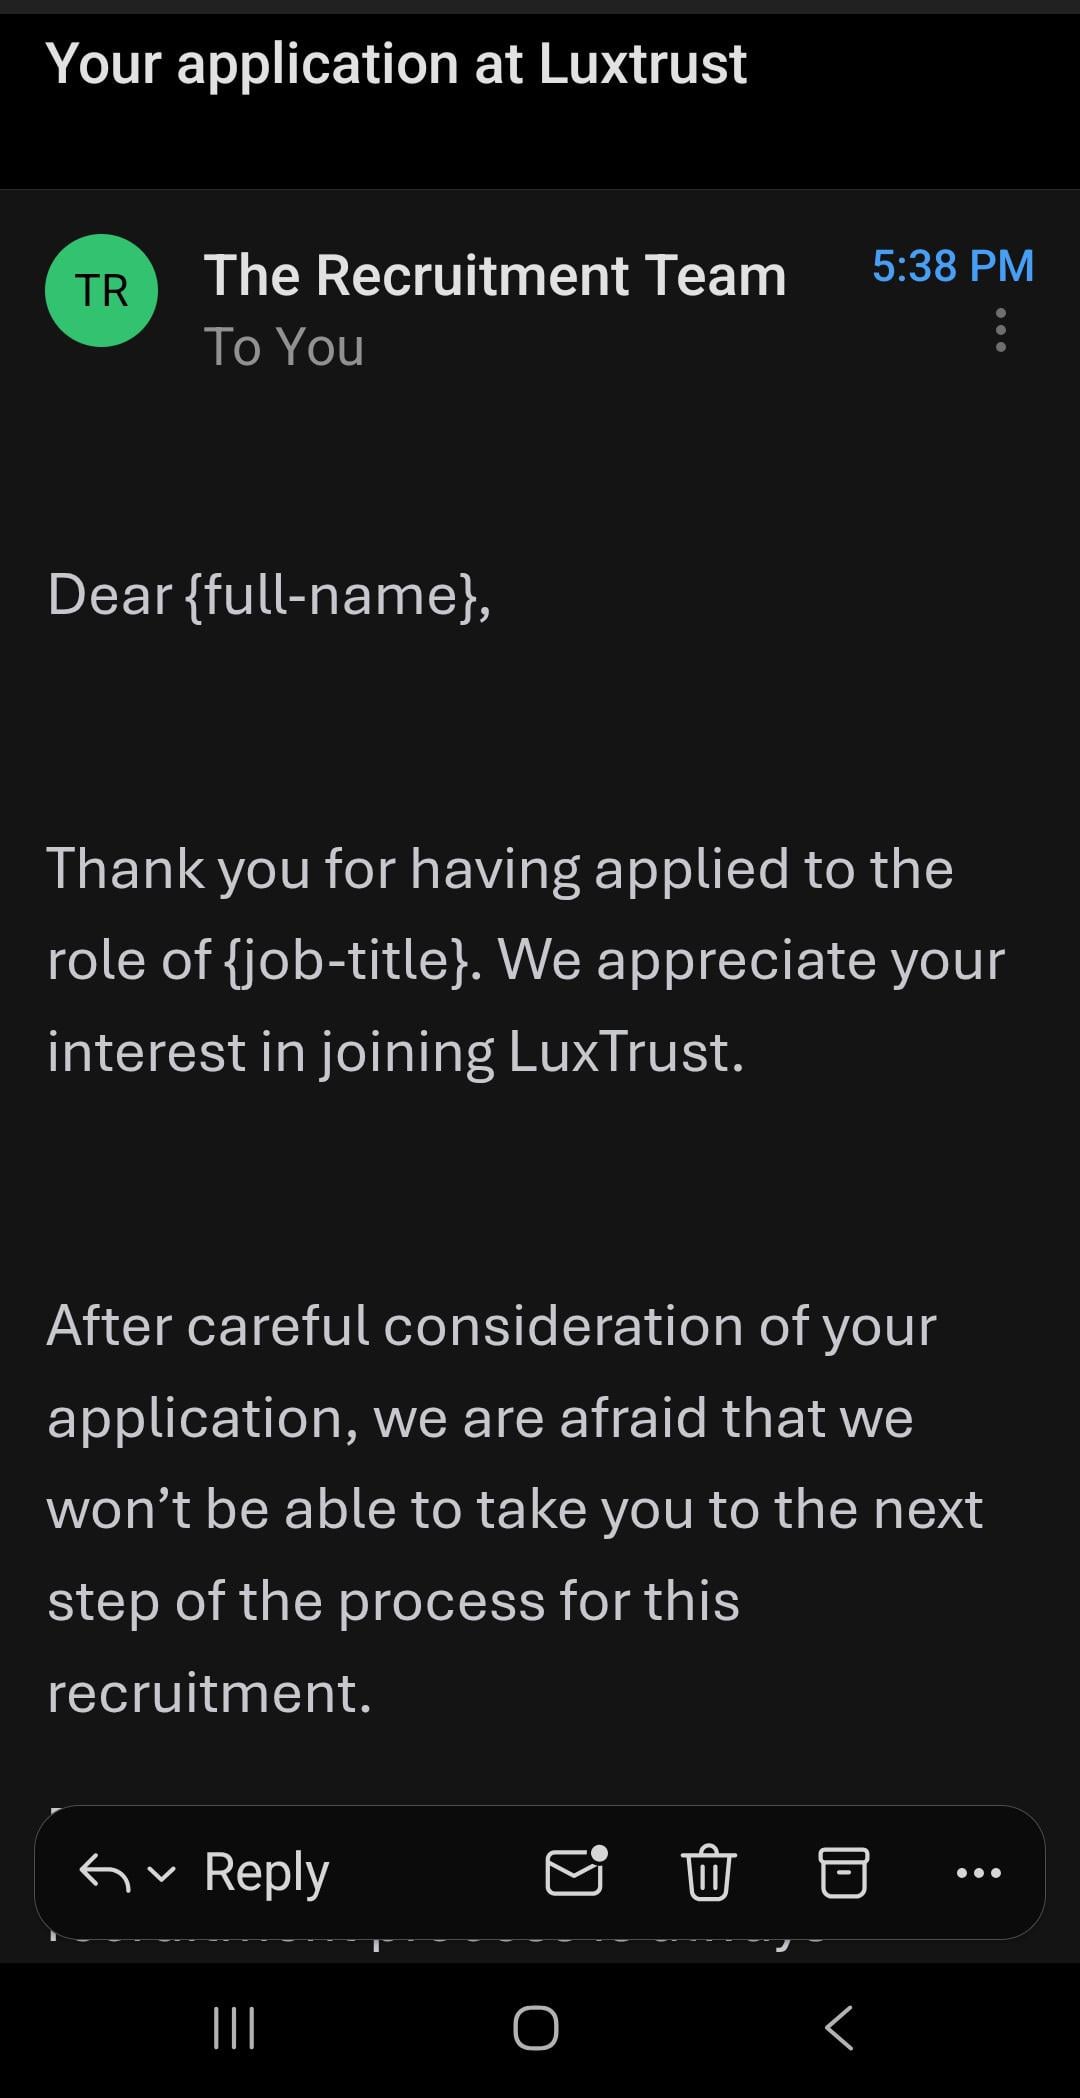Open the message three-dot options menu

[x=1000, y=330]
